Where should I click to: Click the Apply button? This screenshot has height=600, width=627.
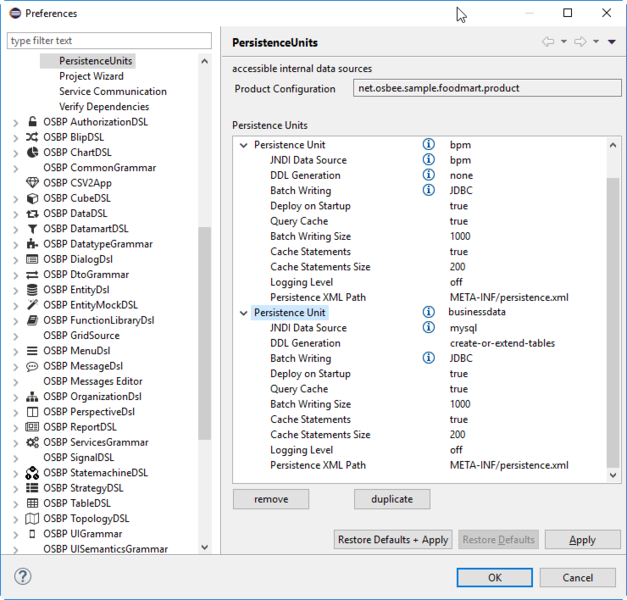click(x=583, y=540)
